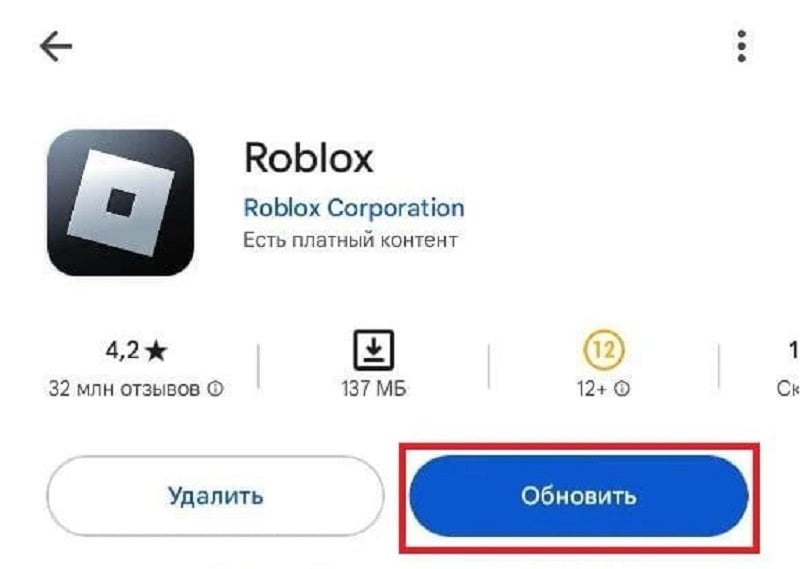This screenshot has width=800, height=569.
Task: Tap the vertical divider between size and age
Action: tap(489, 366)
